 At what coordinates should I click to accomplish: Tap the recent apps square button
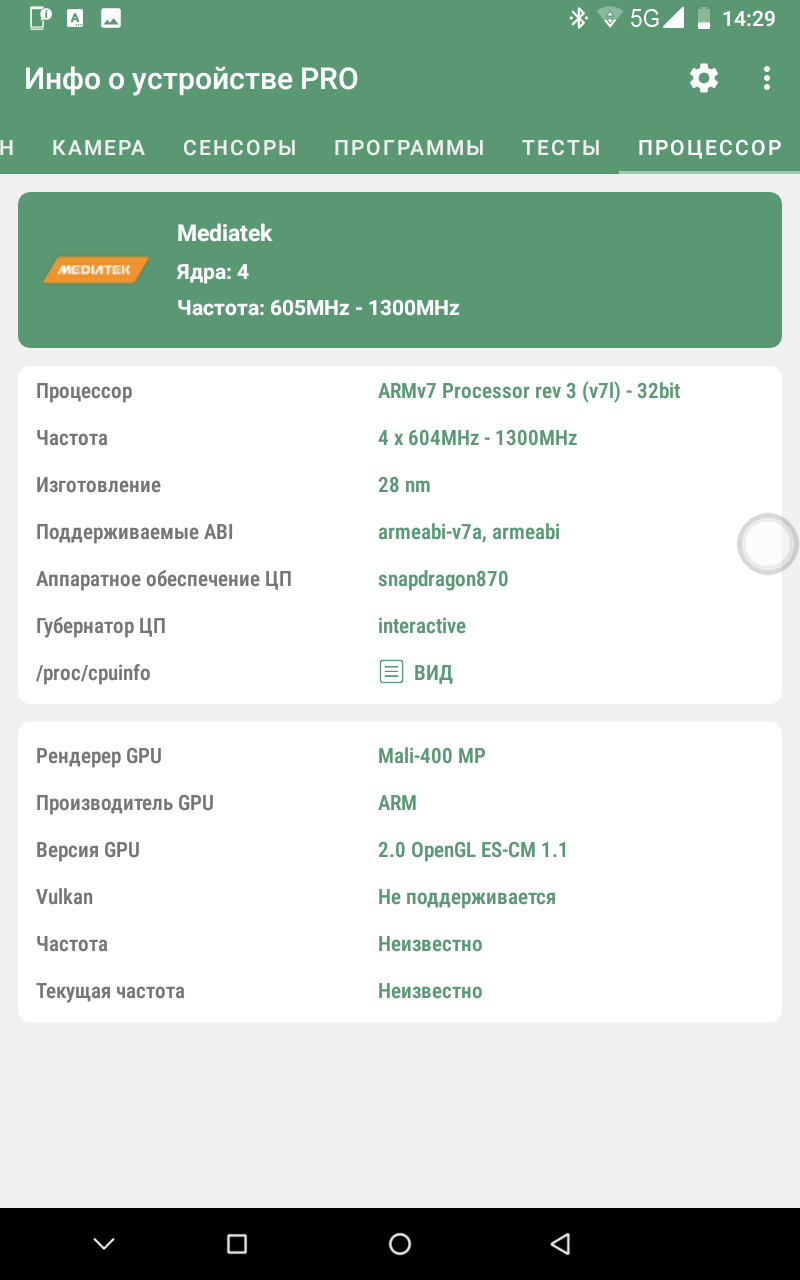click(x=237, y=1243)
